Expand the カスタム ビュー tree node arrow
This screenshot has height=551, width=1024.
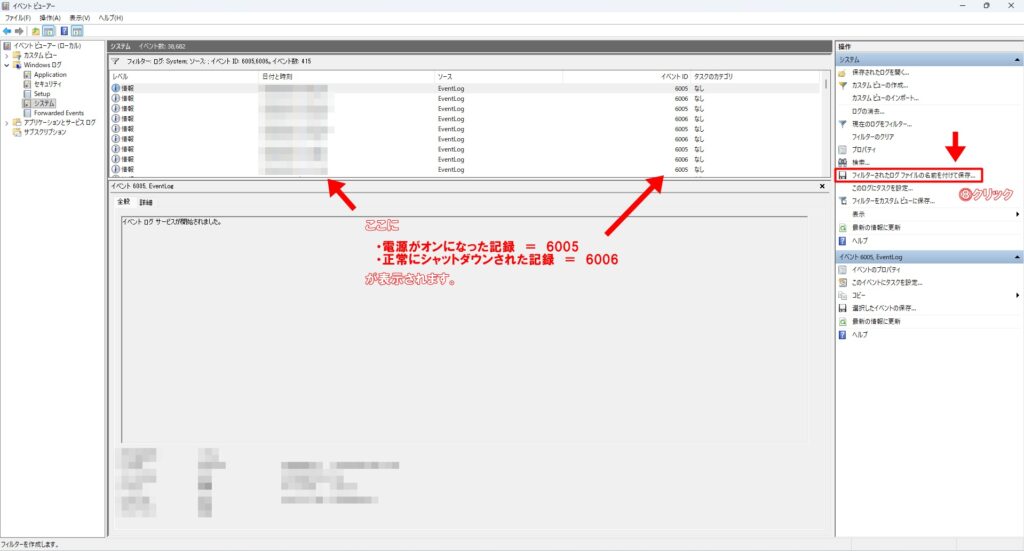pos(7,55)
